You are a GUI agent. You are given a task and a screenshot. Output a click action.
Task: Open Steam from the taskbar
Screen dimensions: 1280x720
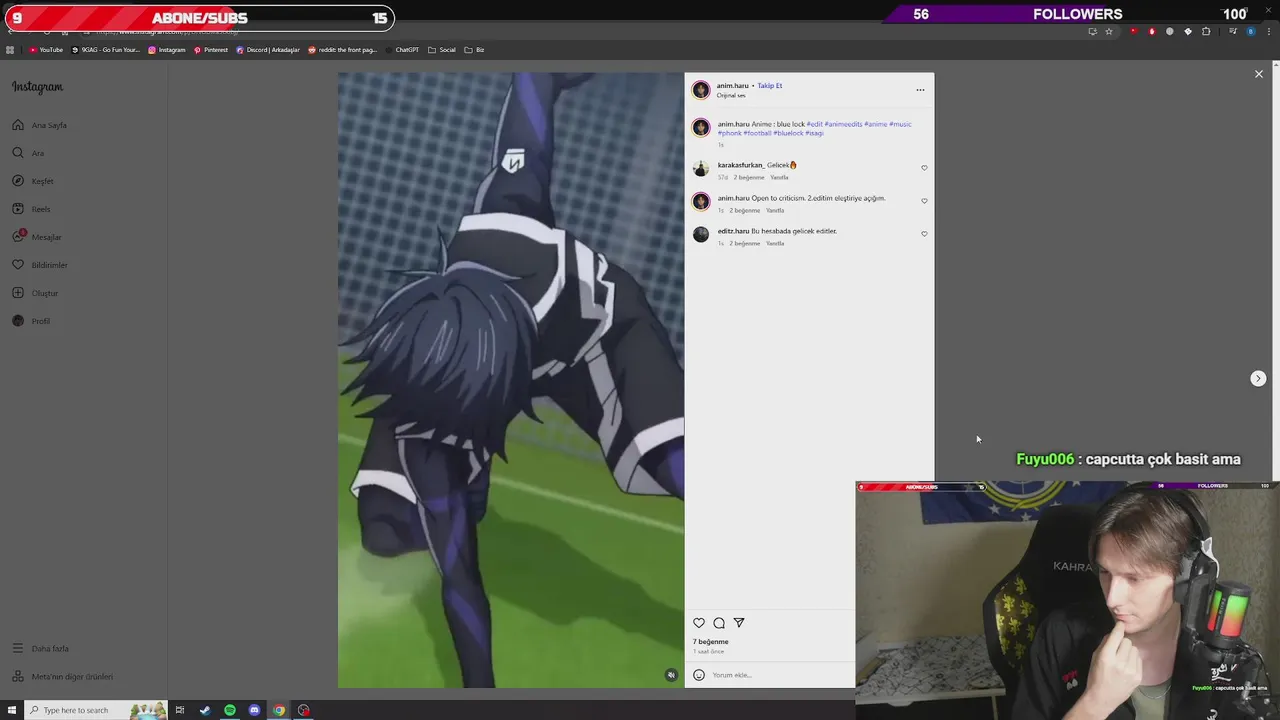pyautogui.click(x=205, y=710)
